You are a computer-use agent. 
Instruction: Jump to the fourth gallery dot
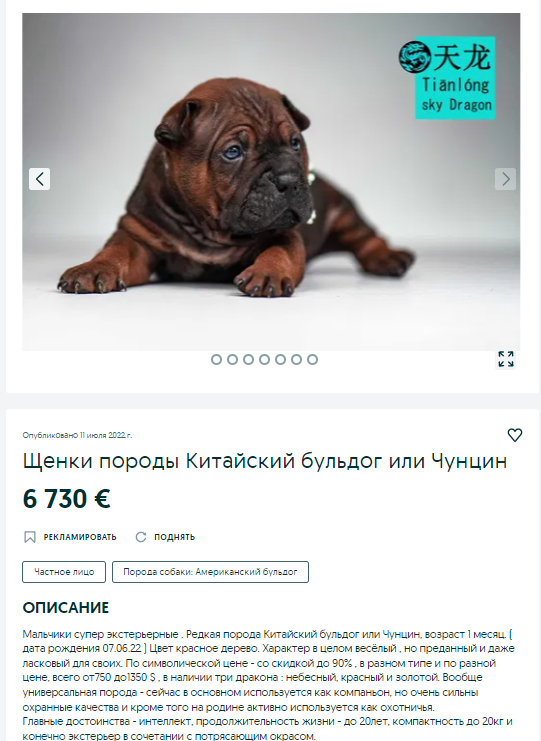coord(265,360)
